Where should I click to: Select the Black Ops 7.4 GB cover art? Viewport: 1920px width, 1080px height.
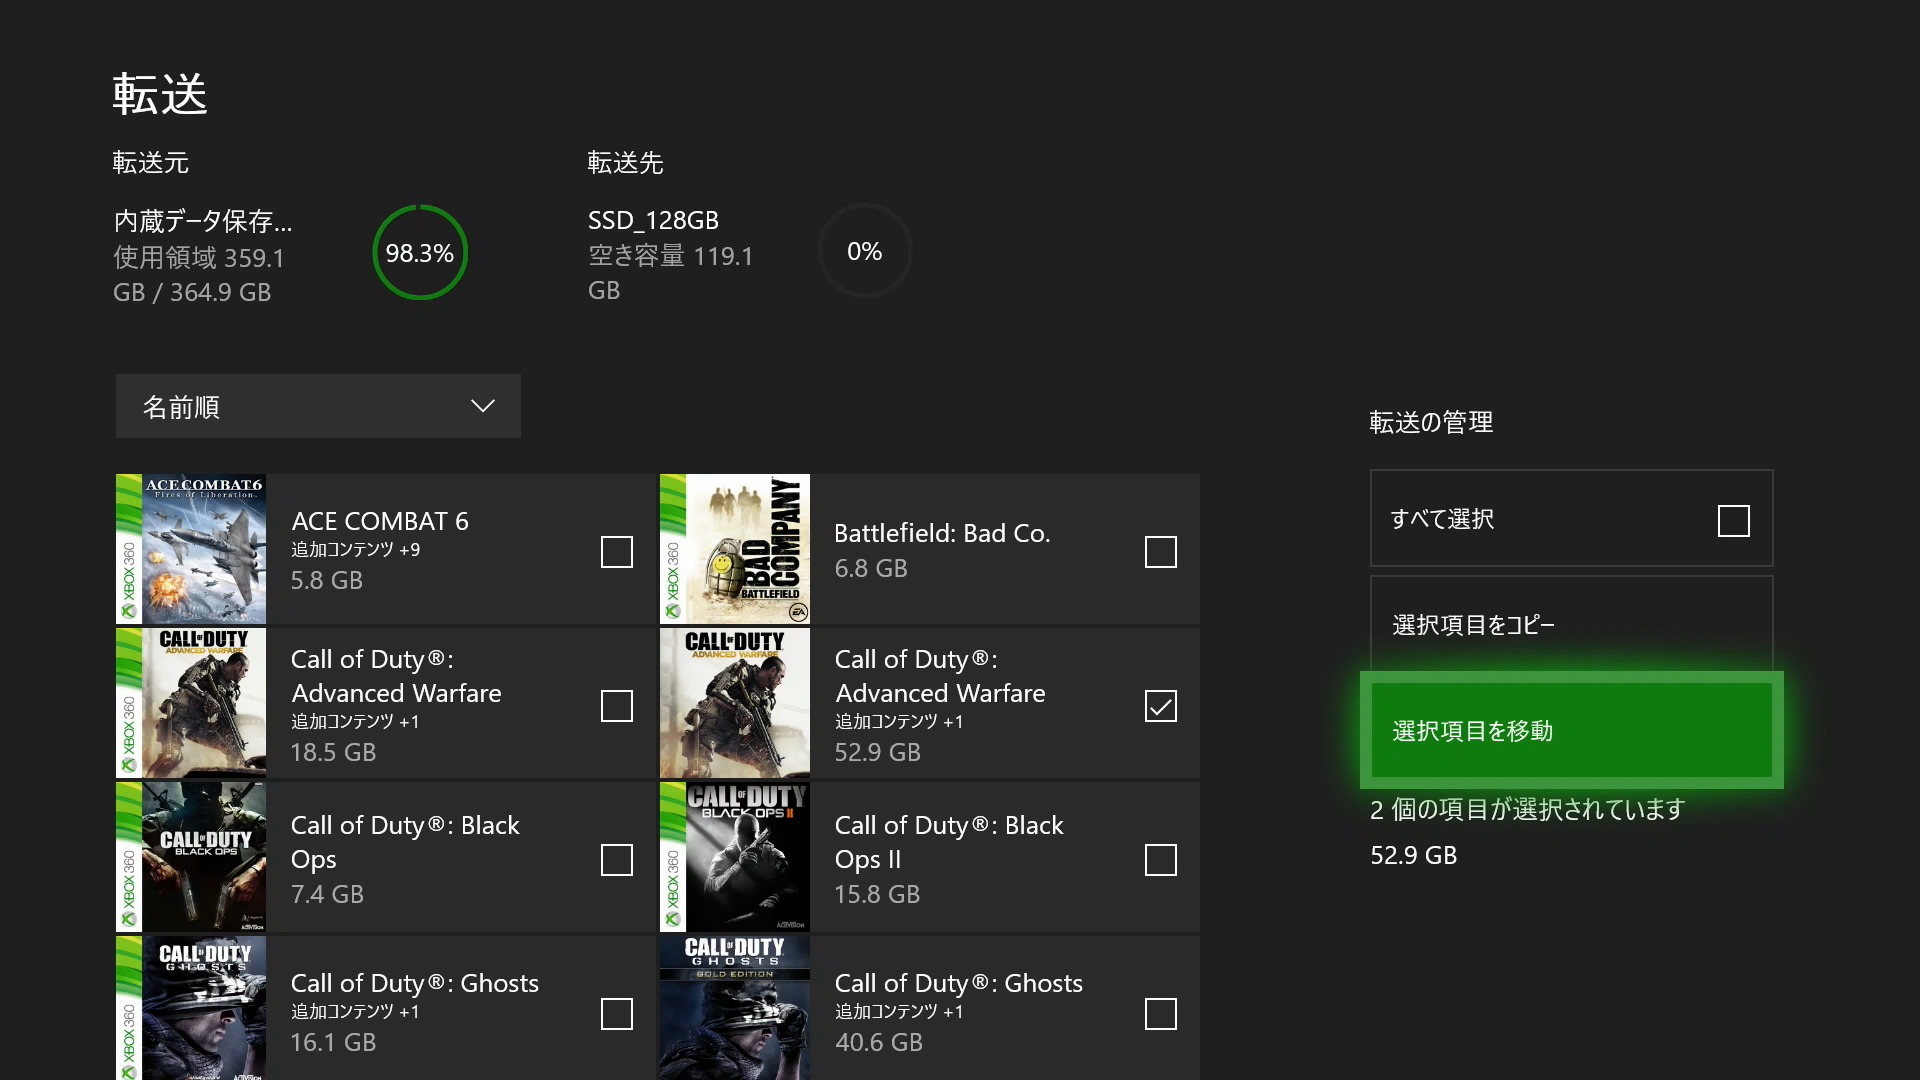click(191, 857)
